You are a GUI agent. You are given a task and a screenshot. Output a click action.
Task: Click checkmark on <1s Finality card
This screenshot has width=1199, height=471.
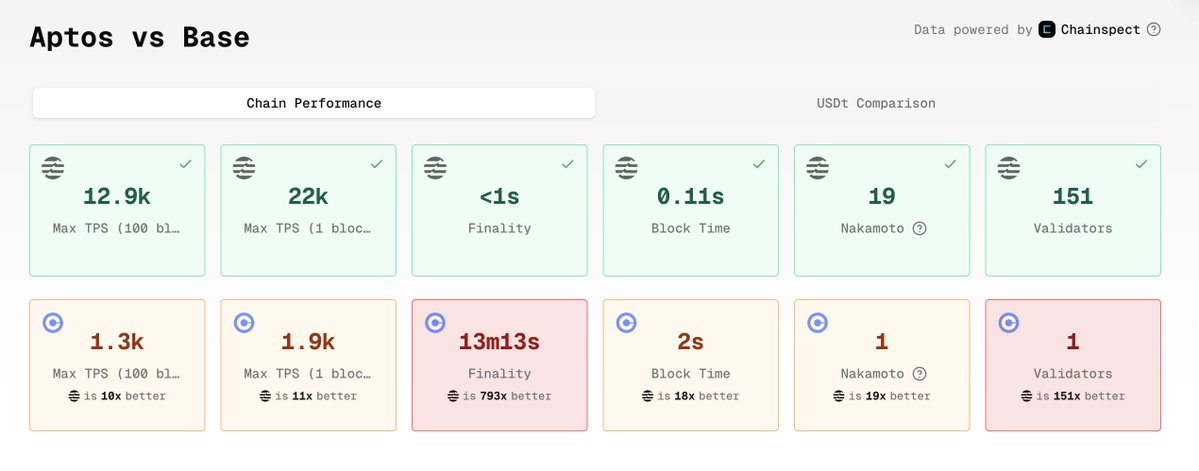567,164
